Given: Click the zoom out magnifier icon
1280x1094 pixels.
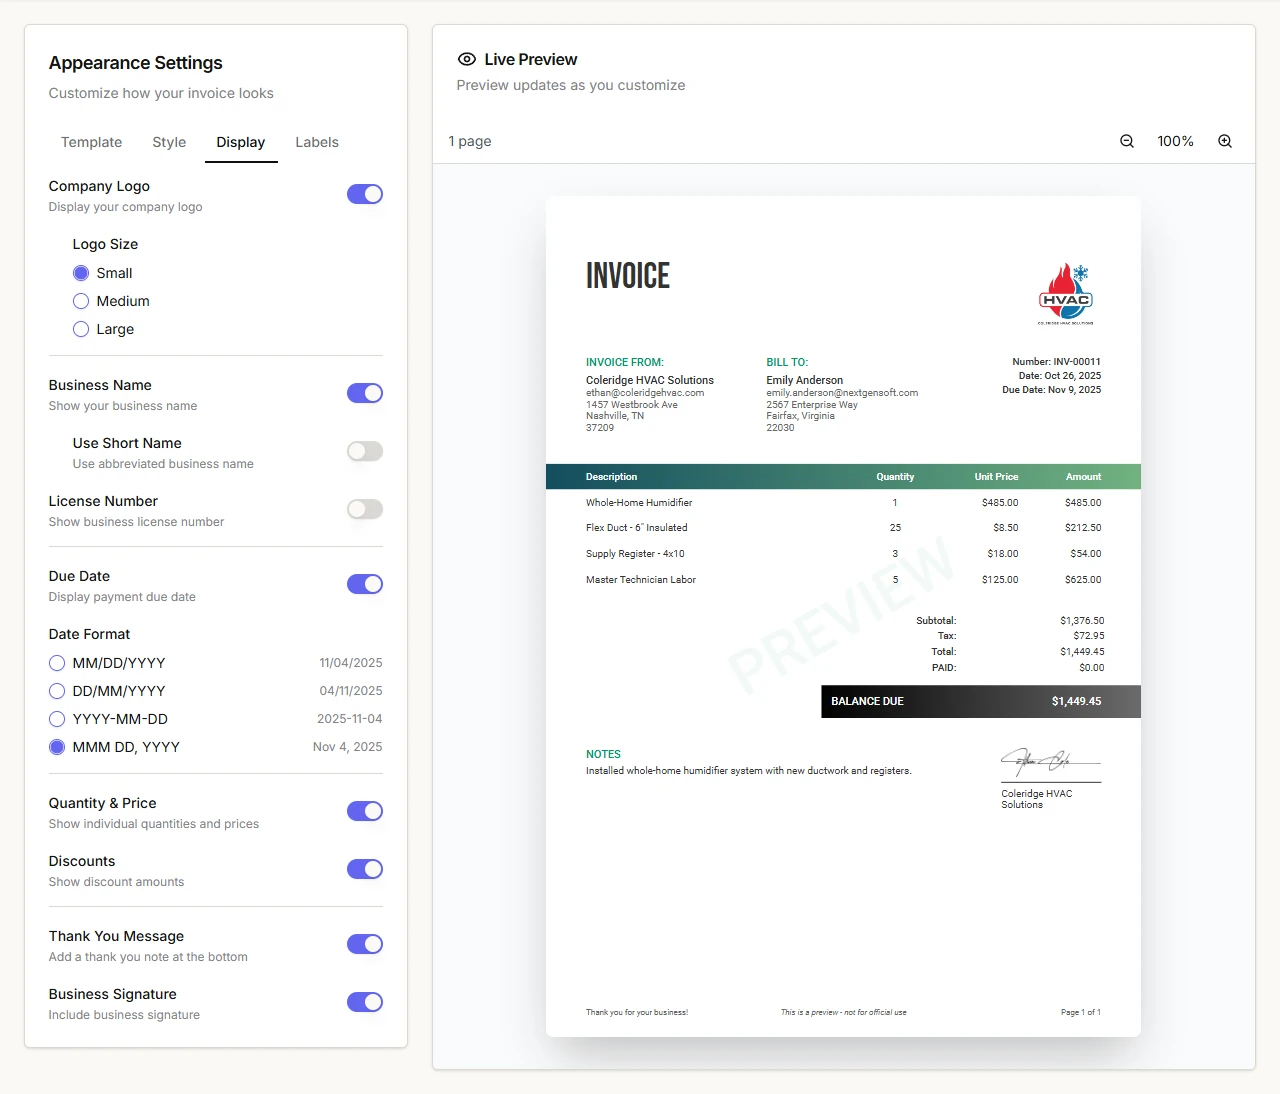Looking at the screenshot, I should click(1127, 141).
